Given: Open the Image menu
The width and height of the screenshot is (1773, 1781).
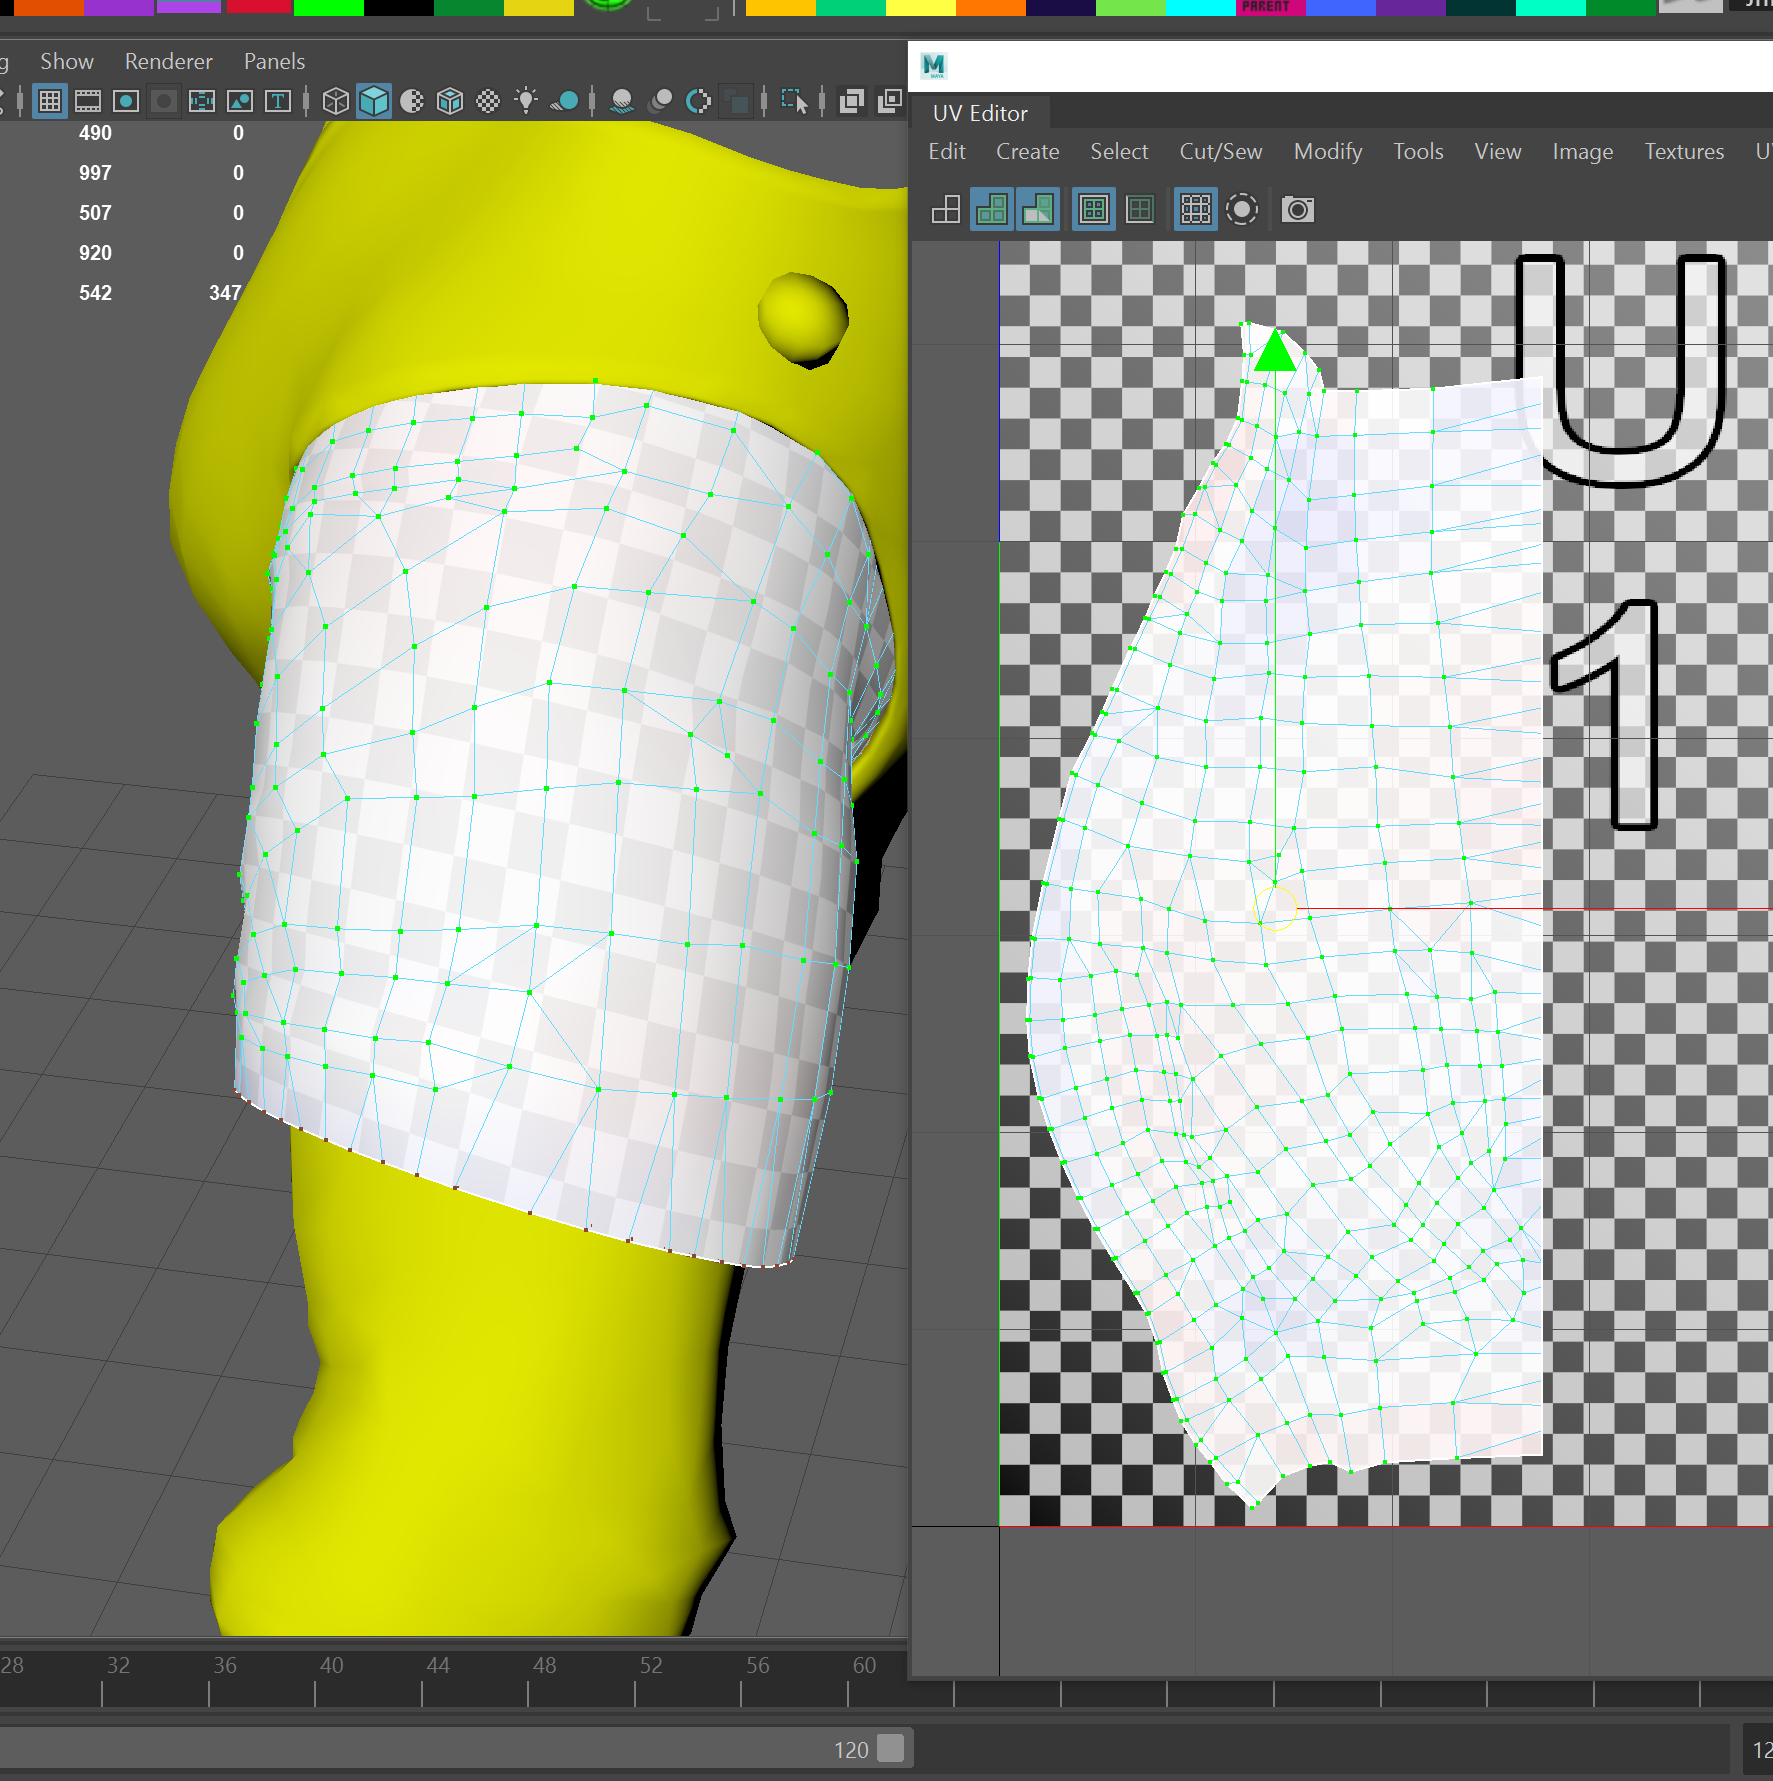Looking at the screenshot, I should pos(1583,151).
